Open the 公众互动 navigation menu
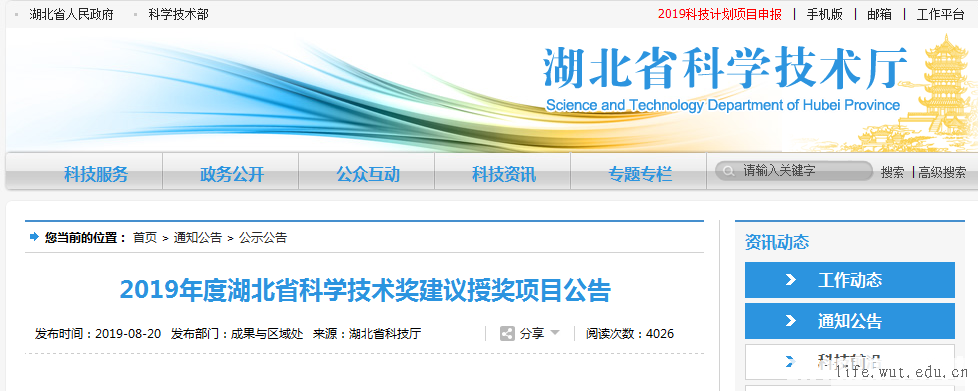Image resolution: width=978 pixels, height=391 pixels. click(x=368, y=174)
